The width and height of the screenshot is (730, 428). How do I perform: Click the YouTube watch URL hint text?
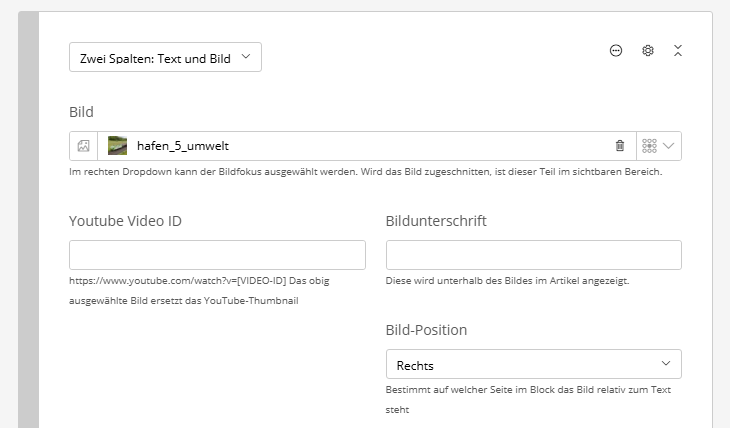click(x=198, y=281)
